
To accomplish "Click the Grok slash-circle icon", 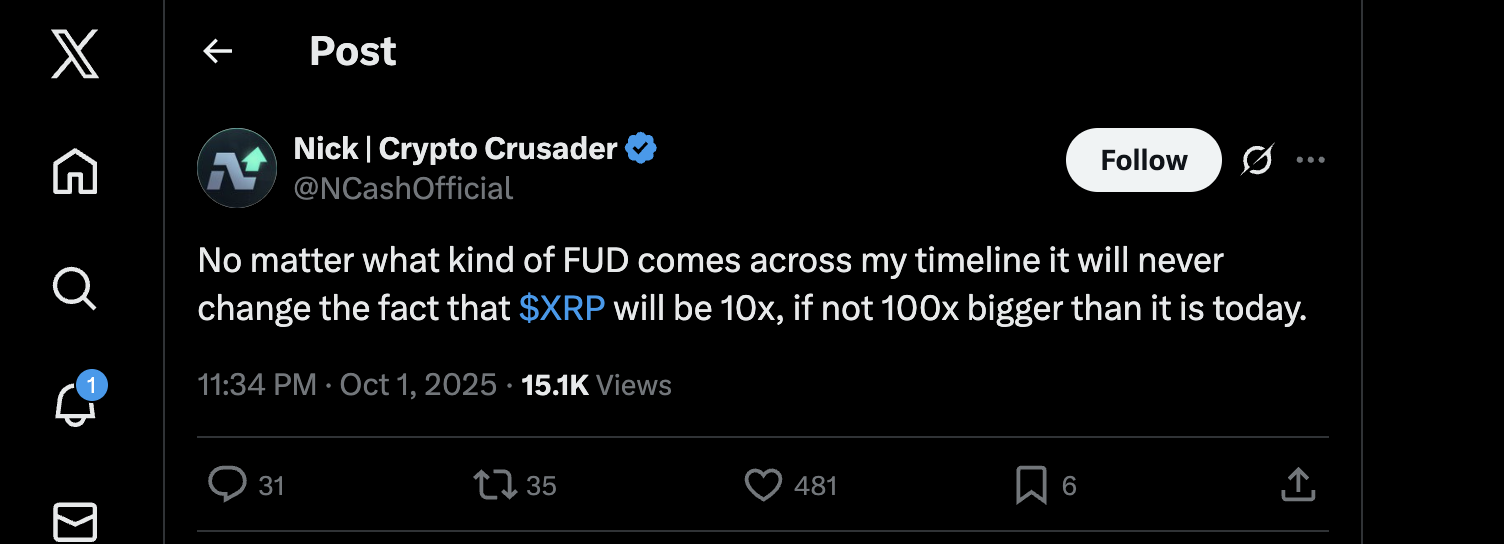I will pos(1256,160).
